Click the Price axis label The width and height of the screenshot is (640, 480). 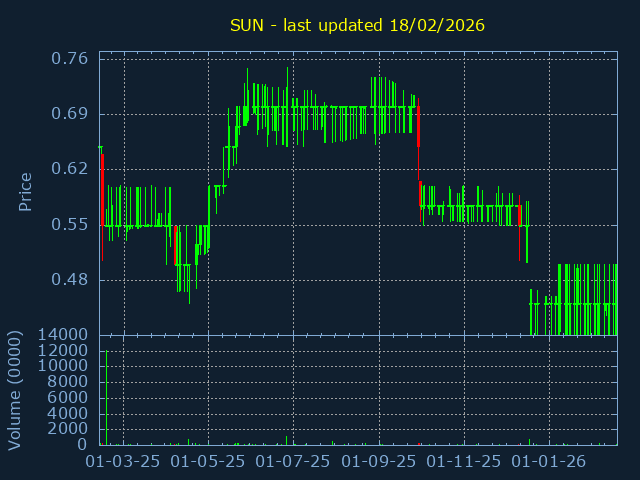26,191
